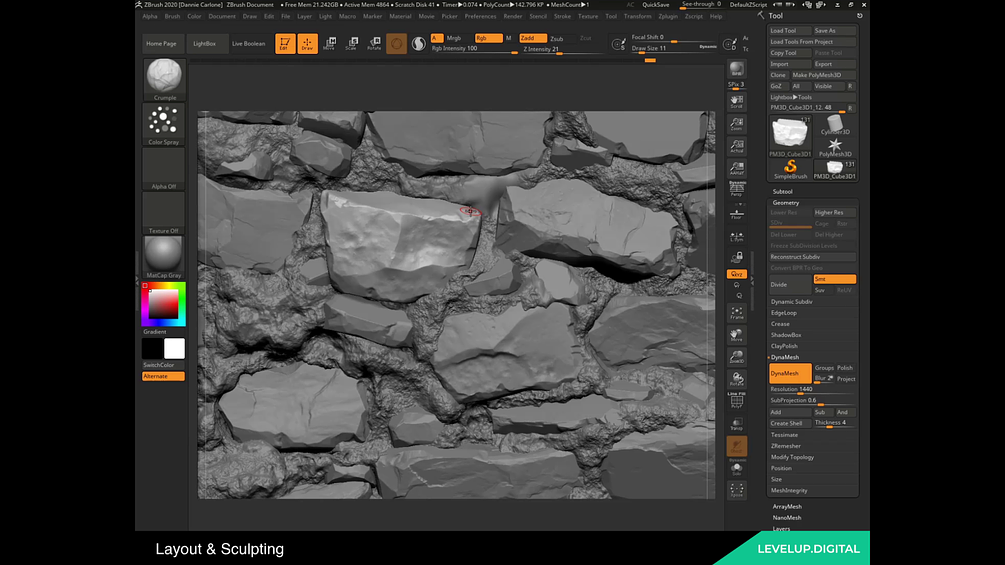Toggle the Rgb channel button
This screenshot has width=1005, height=565.
pos(487,38)
